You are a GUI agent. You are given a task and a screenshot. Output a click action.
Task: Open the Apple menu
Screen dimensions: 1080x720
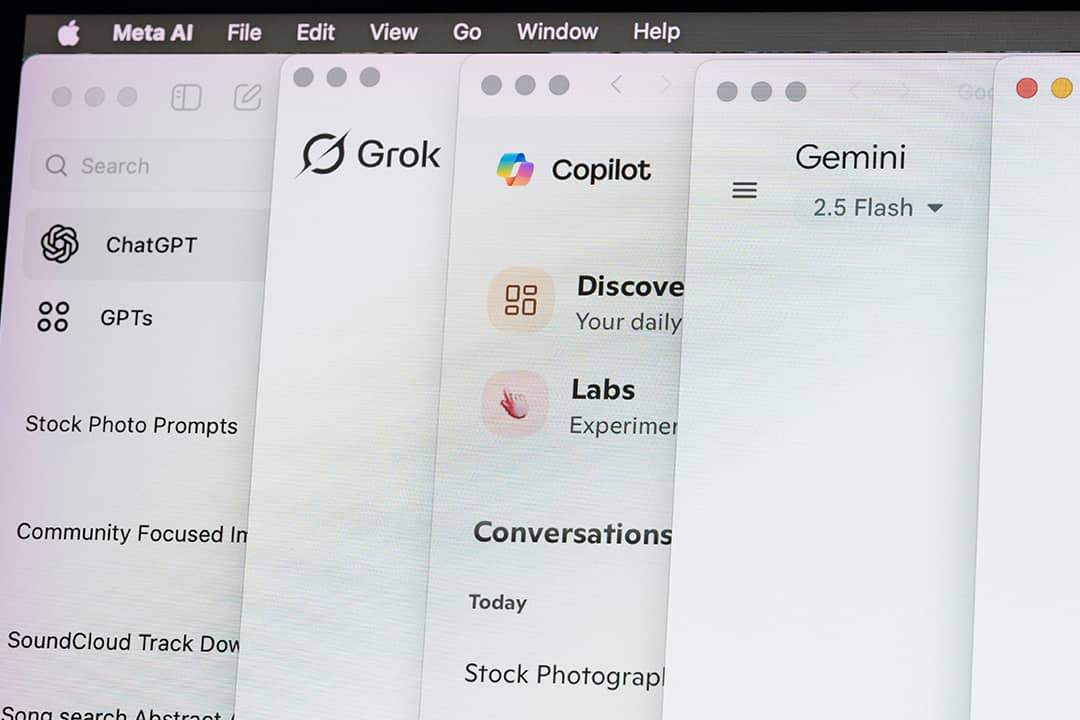click(x=68, y=33)
